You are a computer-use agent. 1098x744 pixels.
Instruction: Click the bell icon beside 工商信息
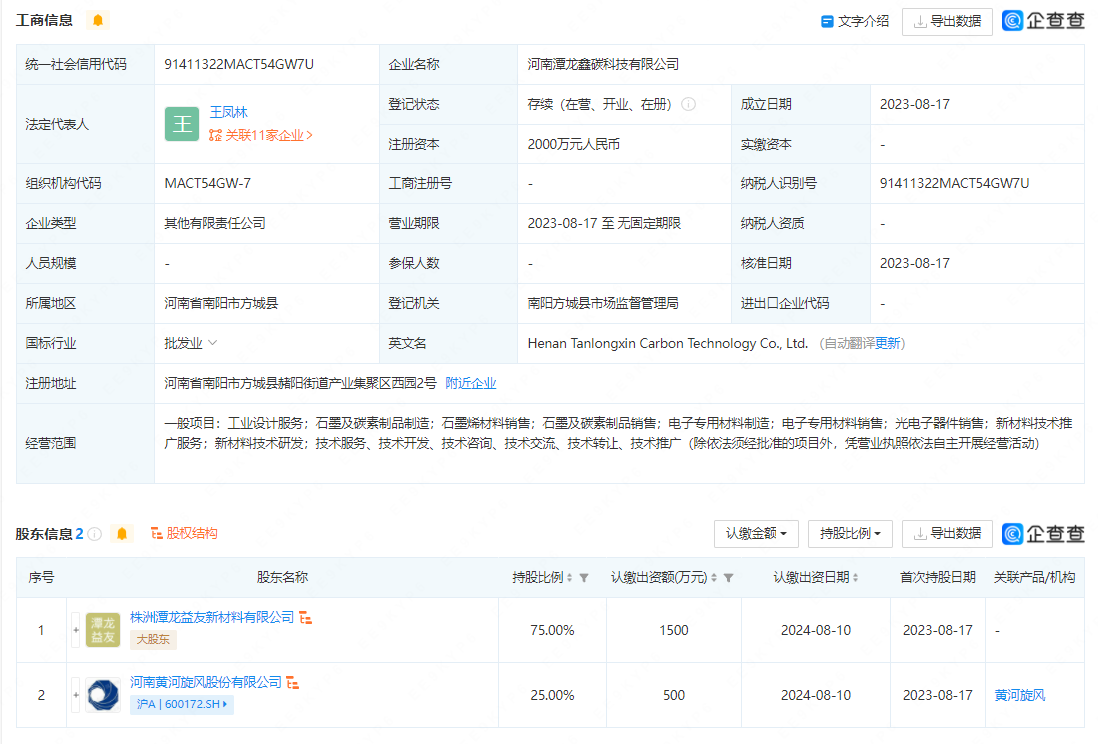(x=97, y=18)
